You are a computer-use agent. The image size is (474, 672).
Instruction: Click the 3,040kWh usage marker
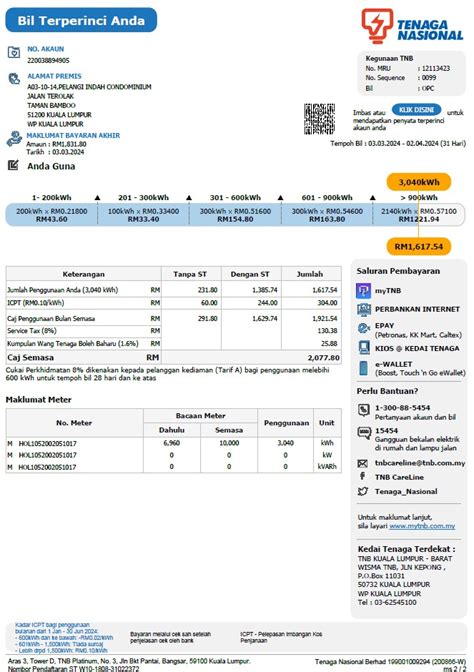(419, 182)
